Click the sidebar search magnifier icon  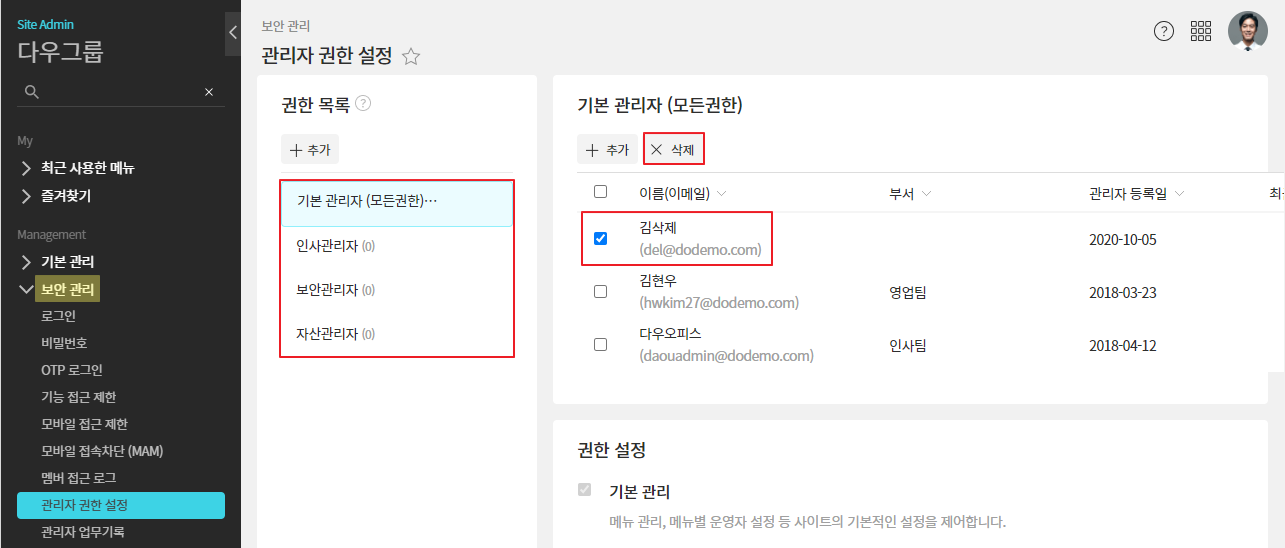click(x=32, y=92)
